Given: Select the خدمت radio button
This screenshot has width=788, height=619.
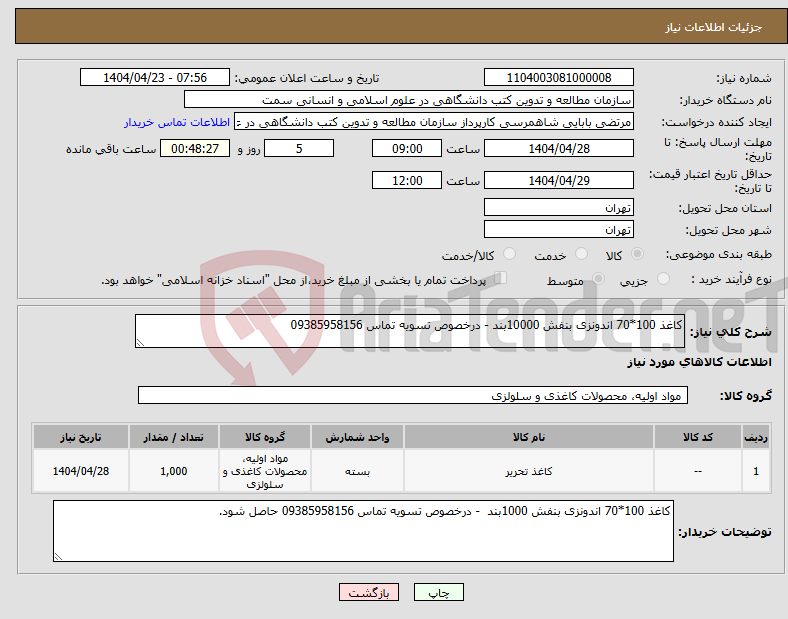Looking at the screenshot, I should click(x=581, y=254).
